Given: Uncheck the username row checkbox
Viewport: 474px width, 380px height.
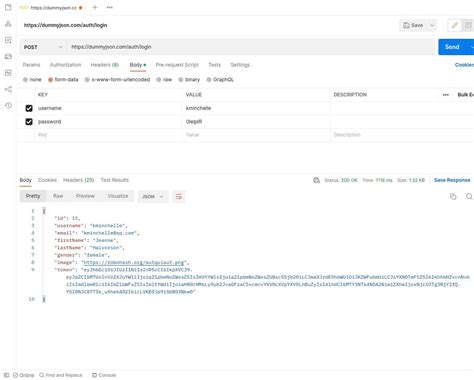Looking at the screenshot, I should (x=29, y=108).
